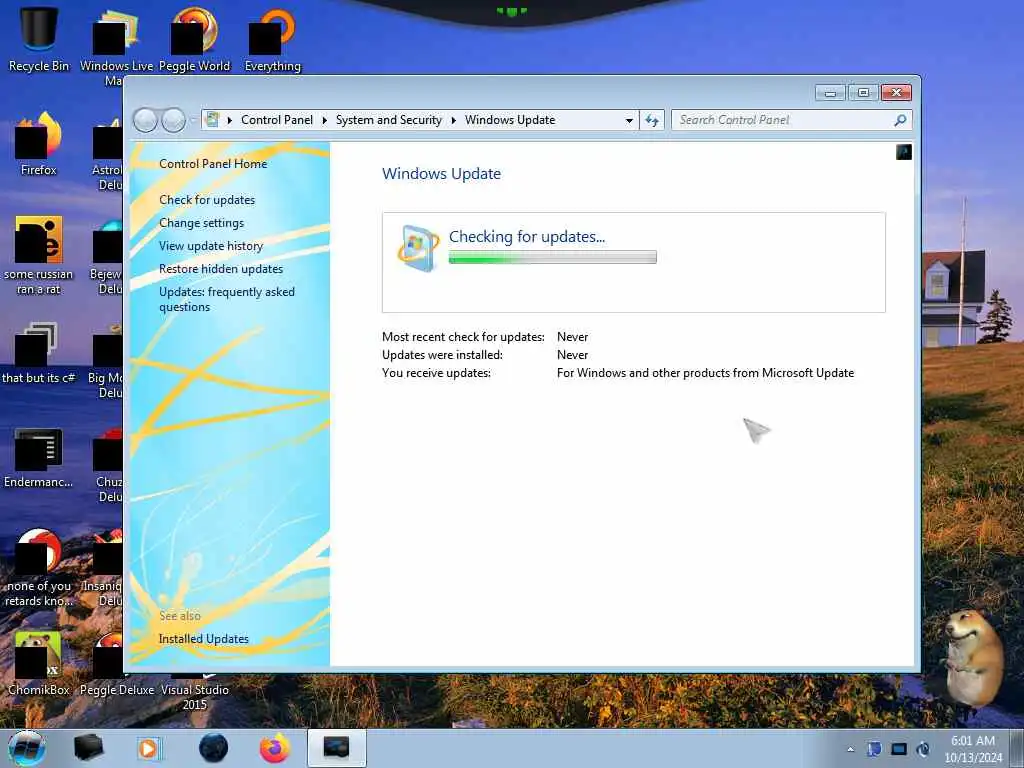The height and width of the screenshot is (768, 1024).
Task: Click the Forward navigation arrow button
Action: (173, 120)
